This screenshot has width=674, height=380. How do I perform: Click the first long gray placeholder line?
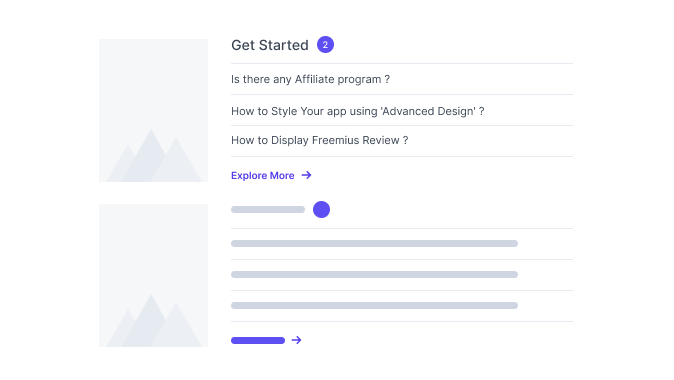[374, 243]
